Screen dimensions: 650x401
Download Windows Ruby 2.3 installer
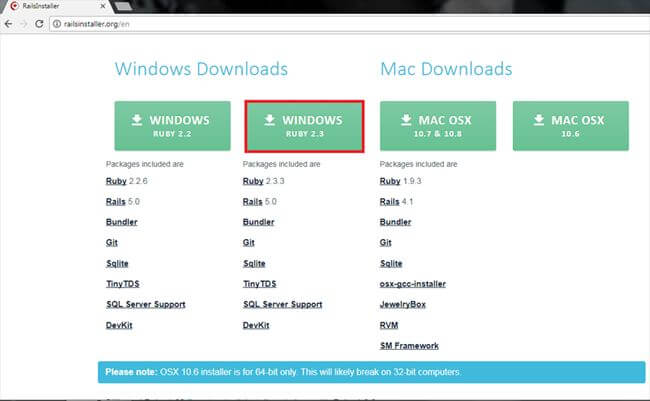305,126
